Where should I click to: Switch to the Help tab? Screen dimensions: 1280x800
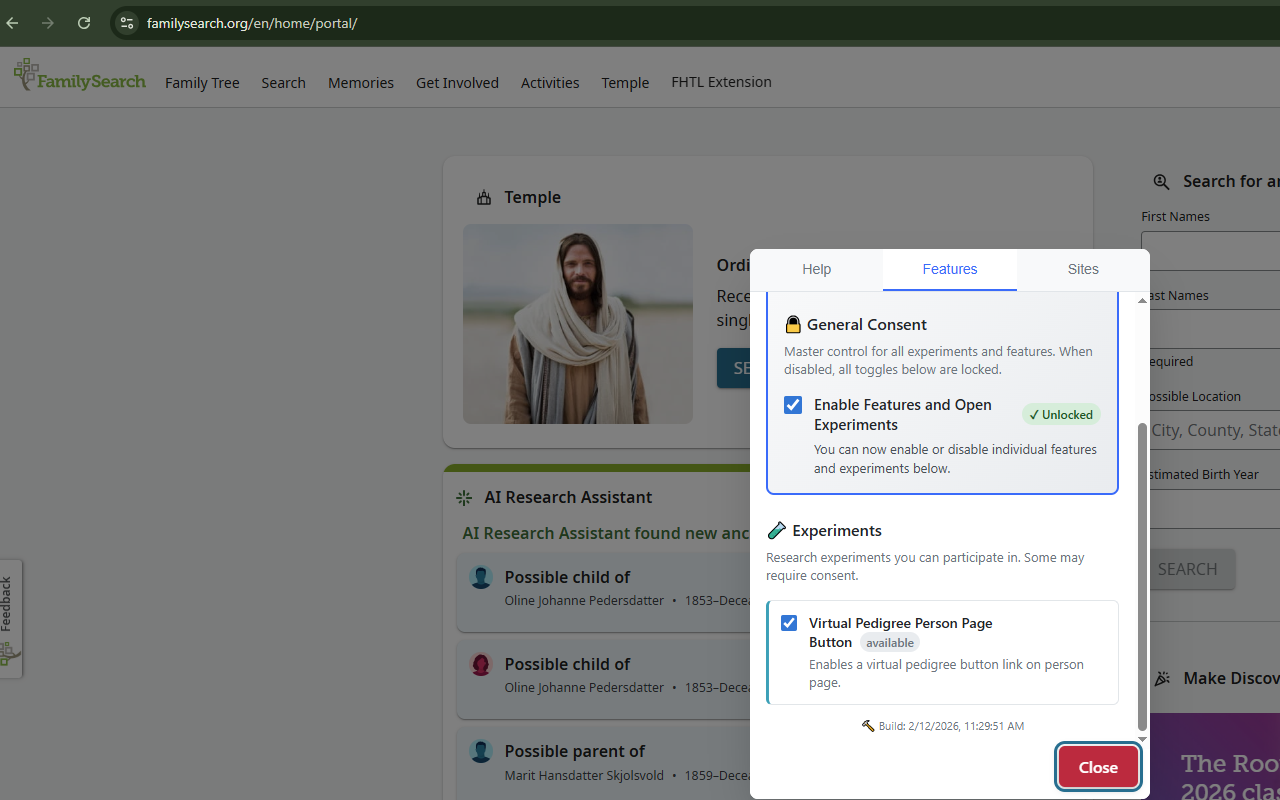(x=817, y=269)
